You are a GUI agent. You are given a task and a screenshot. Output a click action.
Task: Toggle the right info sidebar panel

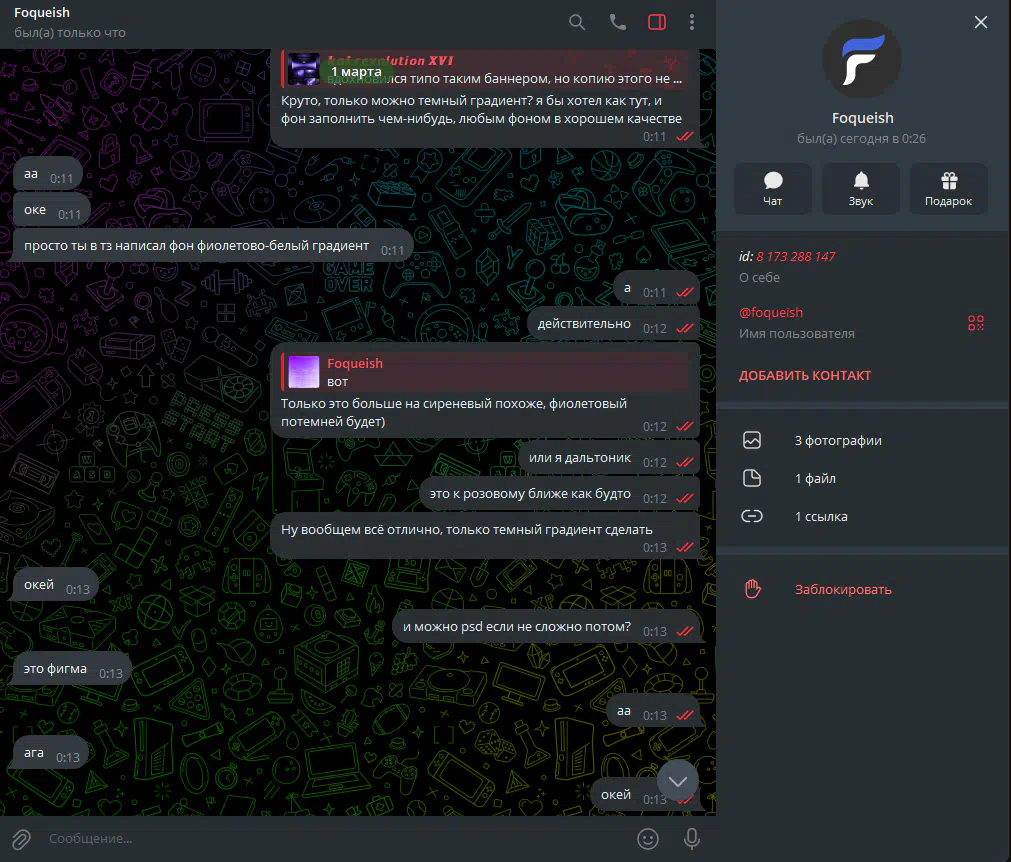(x=656, y=22)
